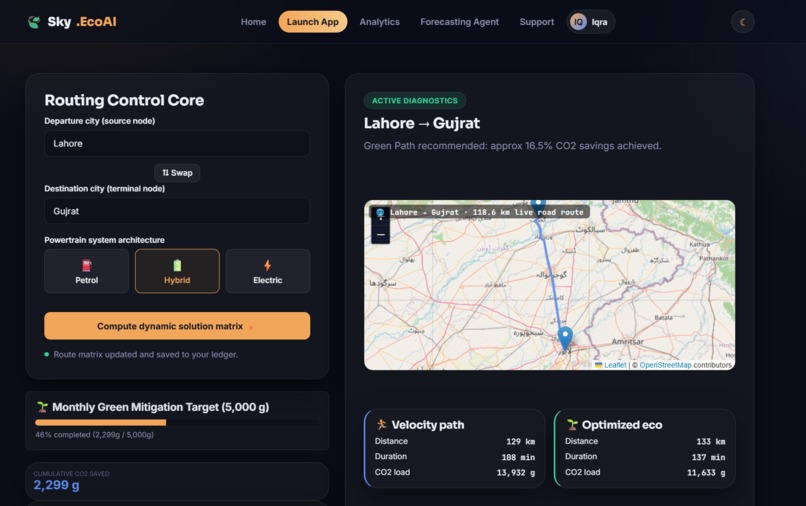806x506 pixels.
Task: Click the green hybrid battery icon
Action: 177,265
